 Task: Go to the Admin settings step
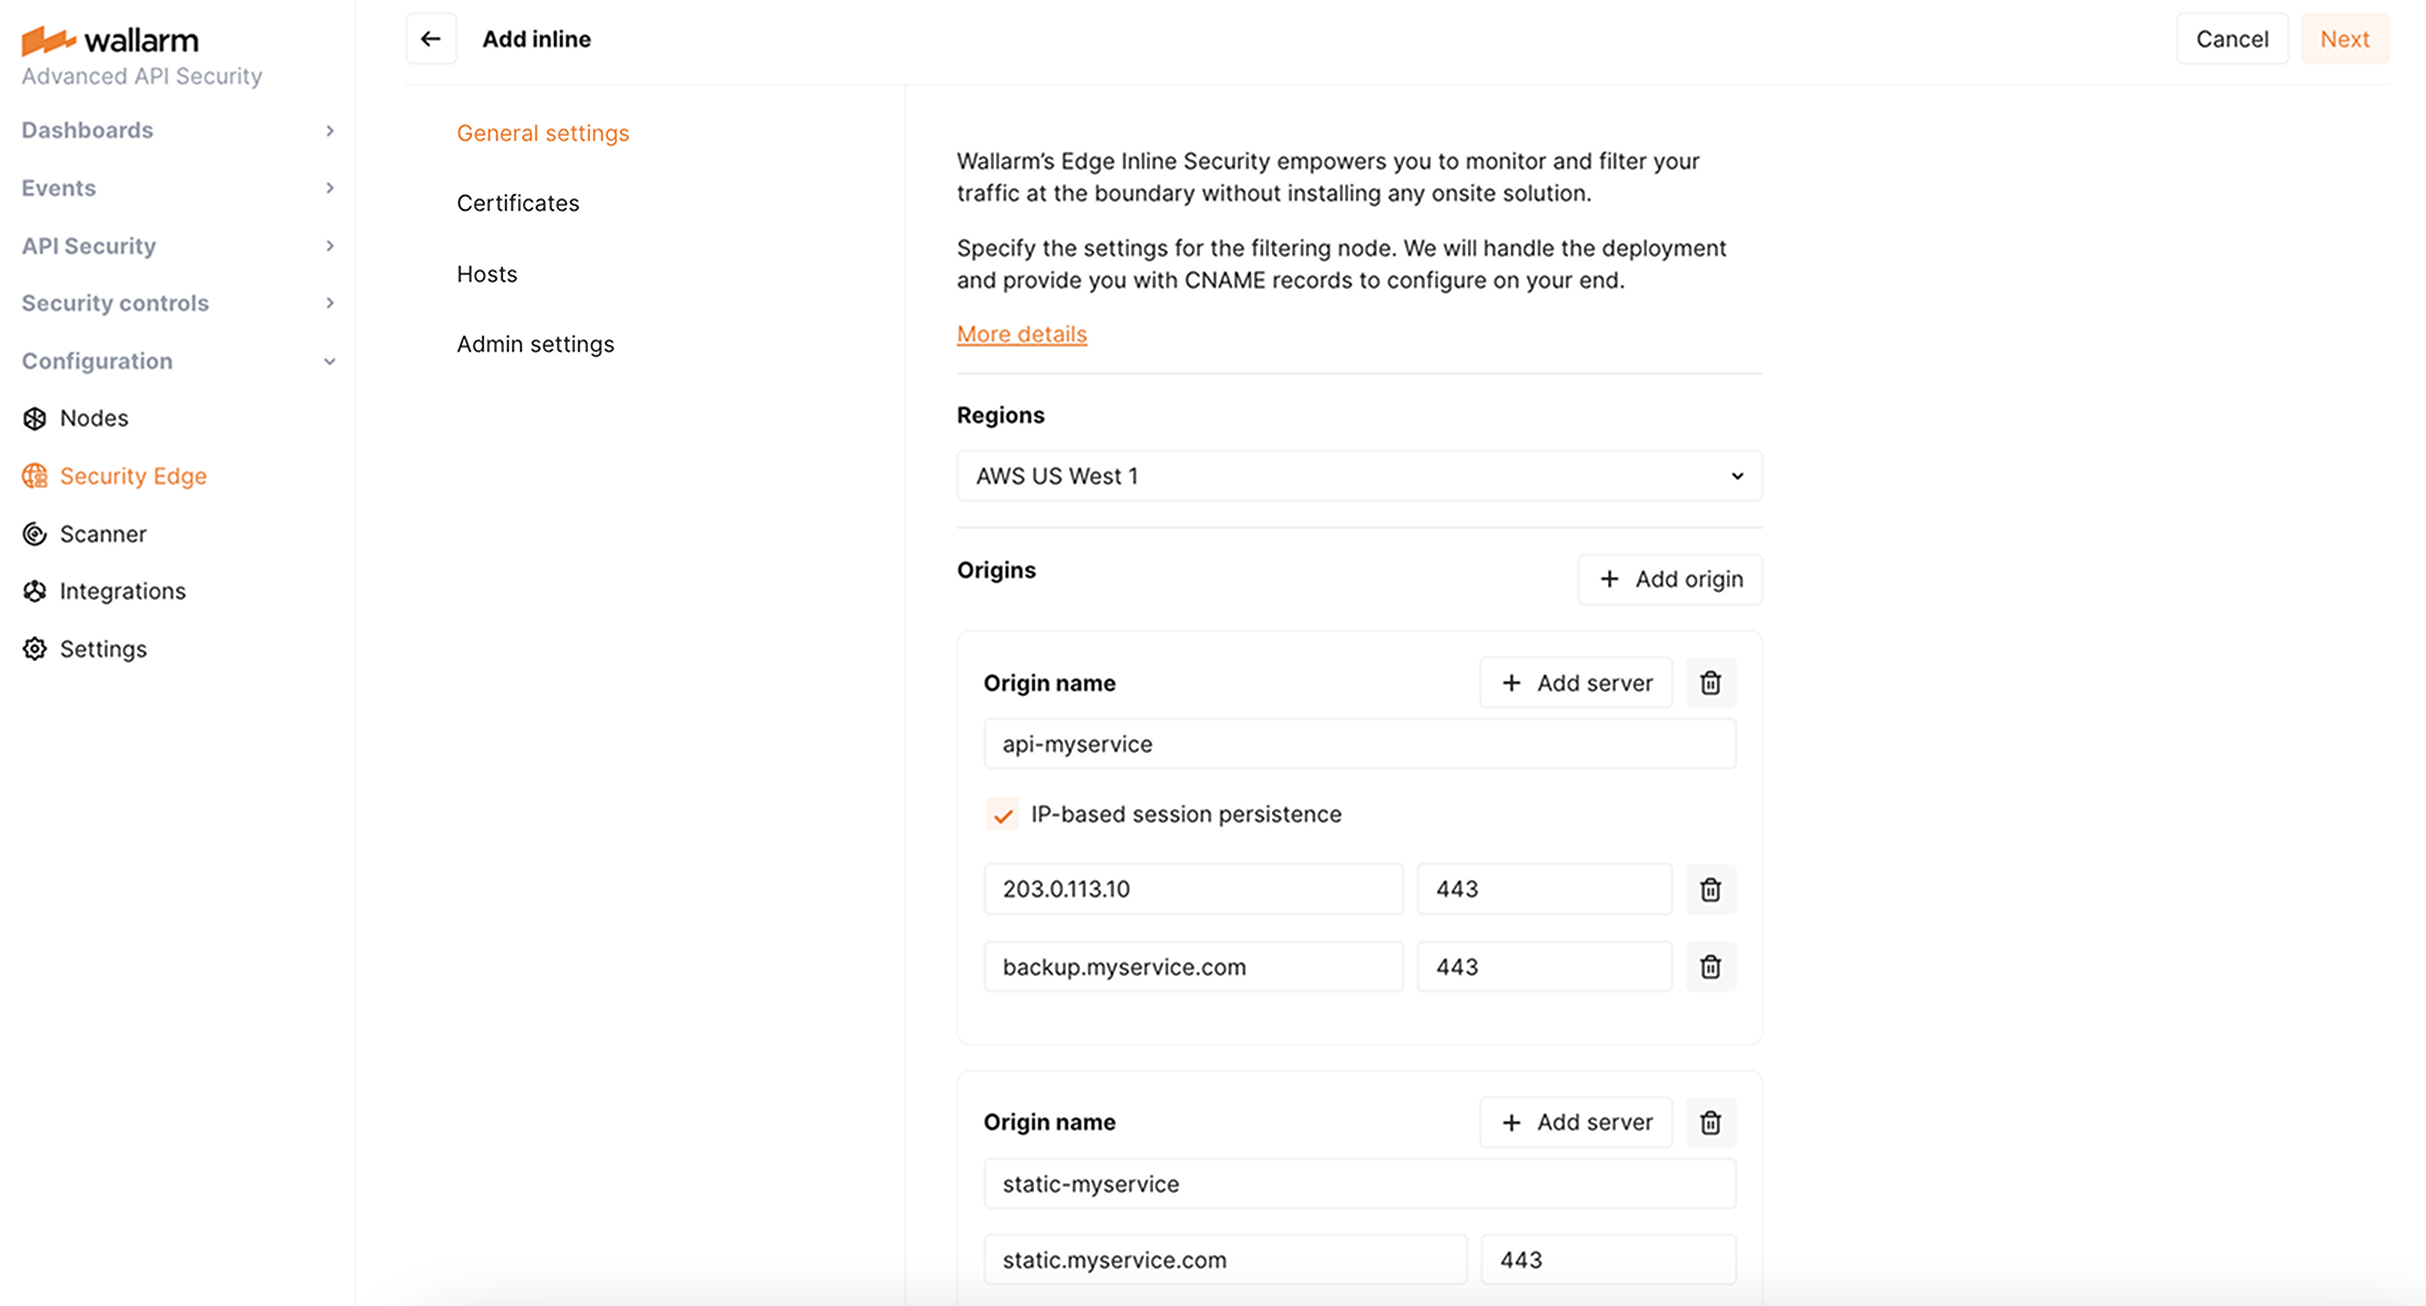point(535,344)
